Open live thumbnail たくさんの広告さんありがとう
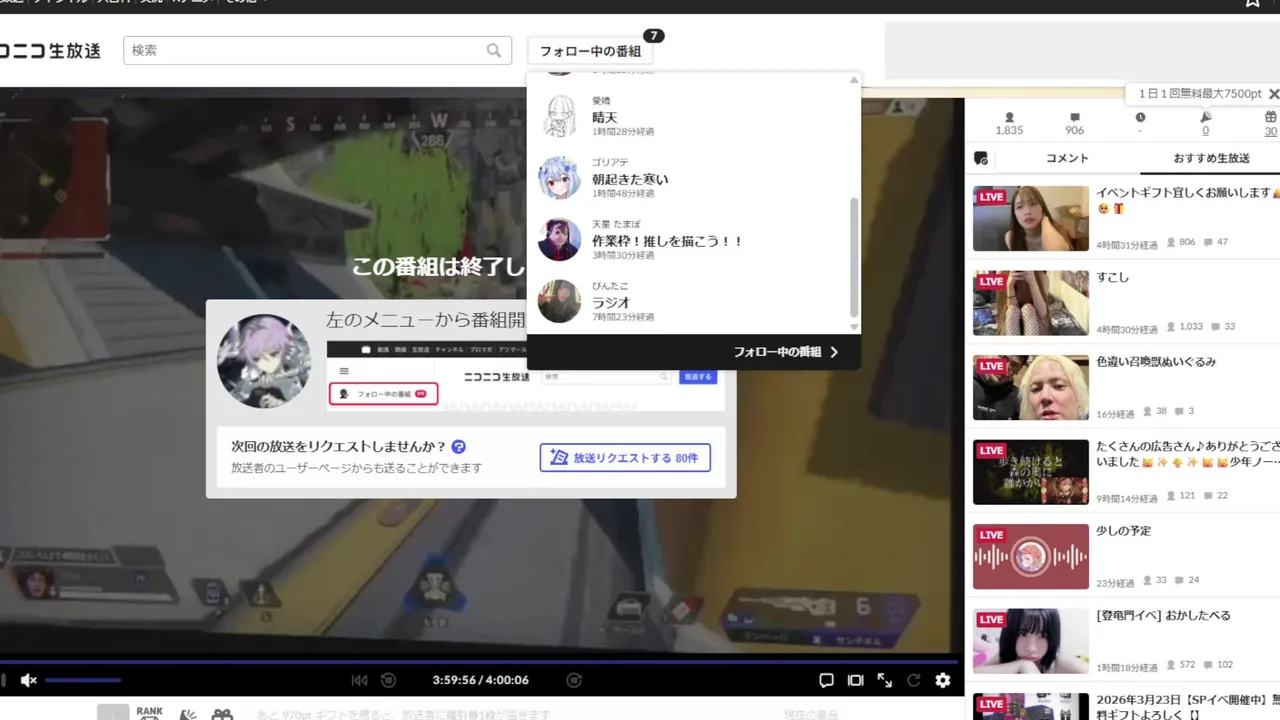The width and height of the screenshot is (1280, 720). click(x=1031, y=472)
